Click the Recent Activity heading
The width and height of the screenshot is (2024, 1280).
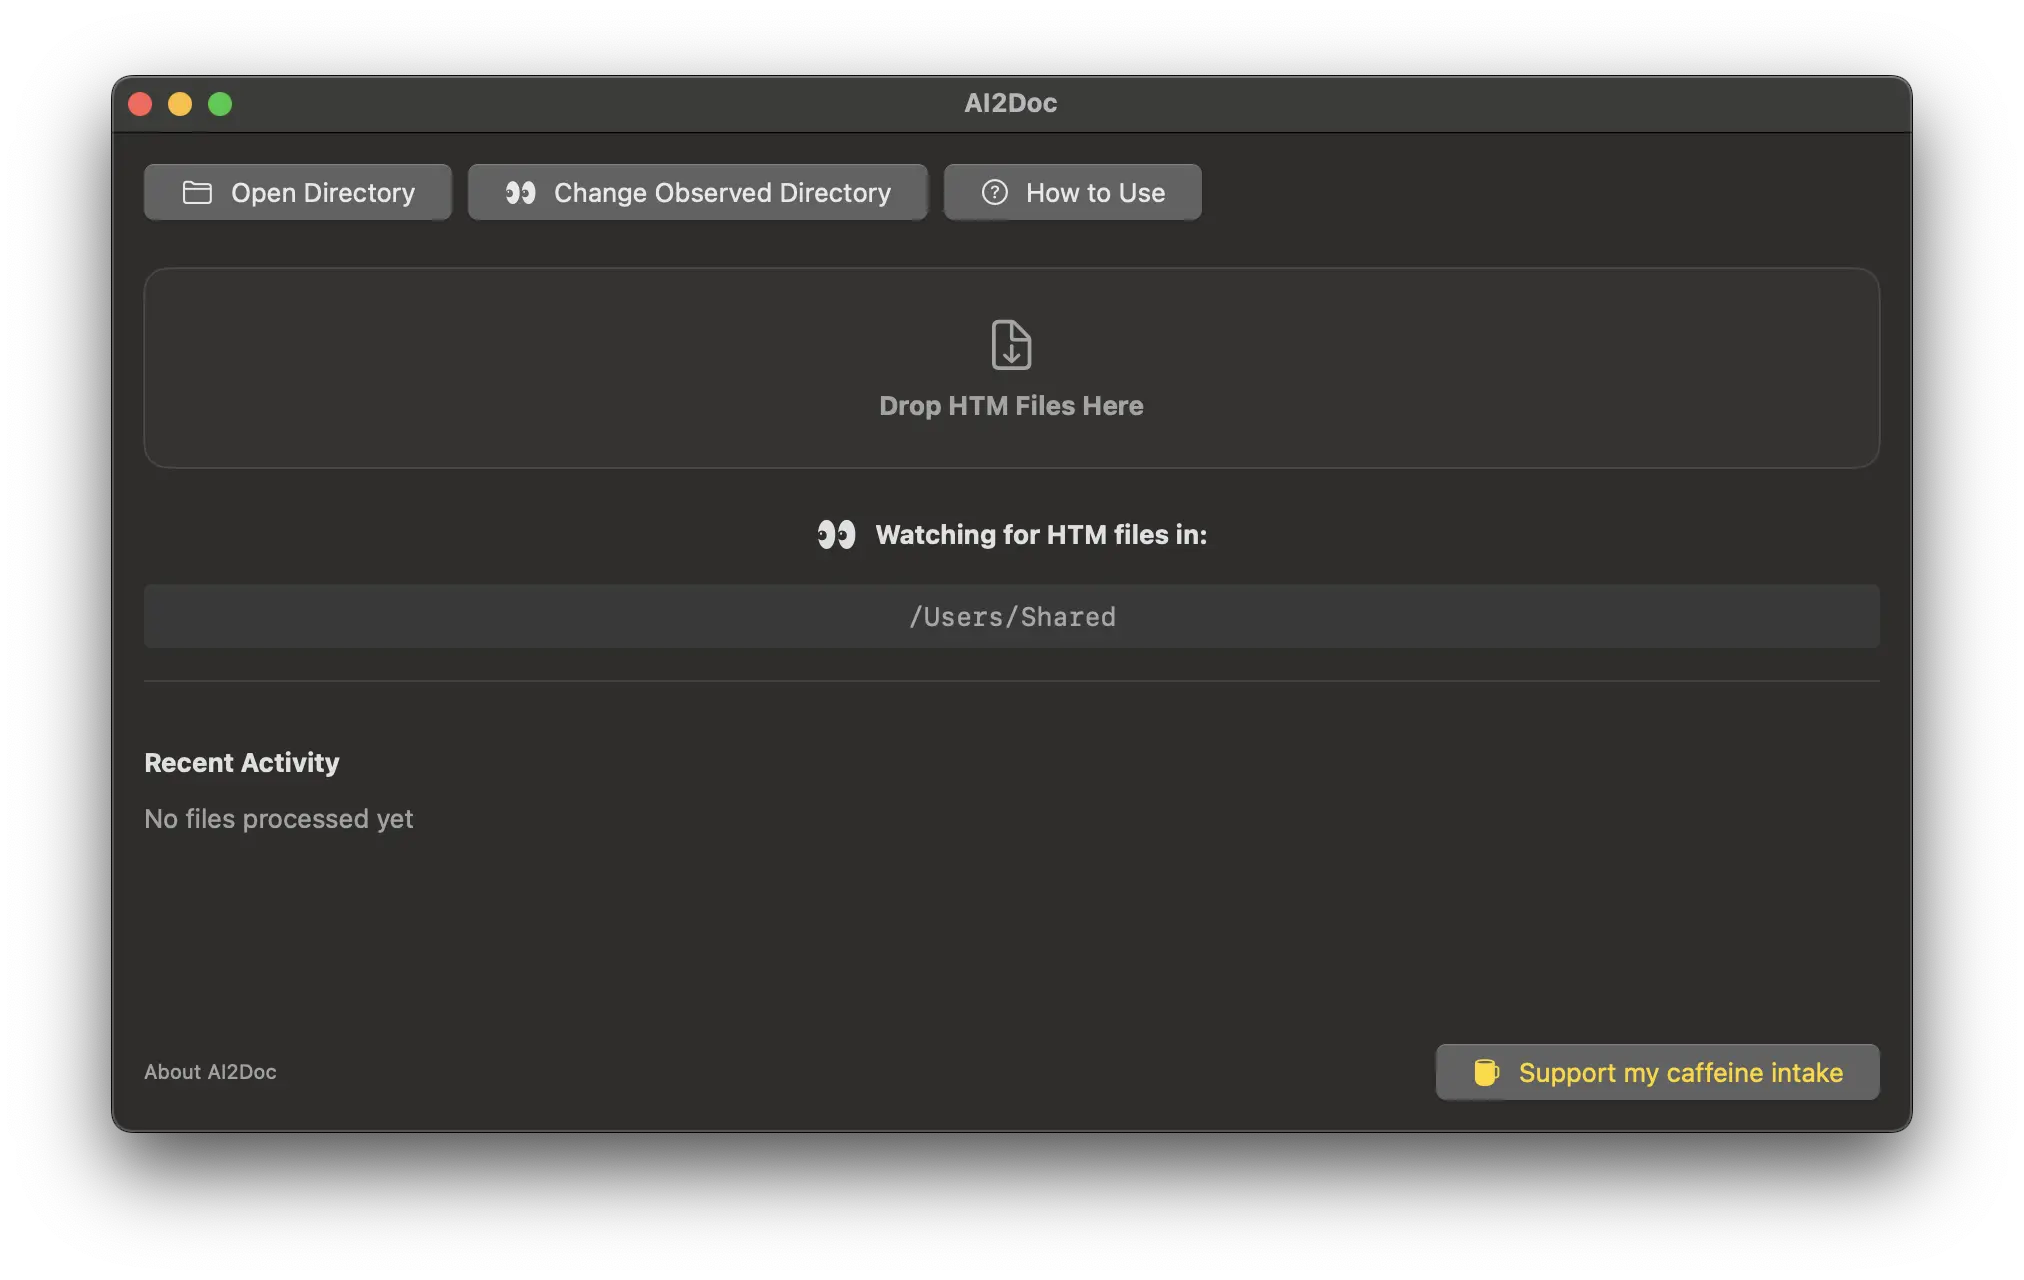242,763
